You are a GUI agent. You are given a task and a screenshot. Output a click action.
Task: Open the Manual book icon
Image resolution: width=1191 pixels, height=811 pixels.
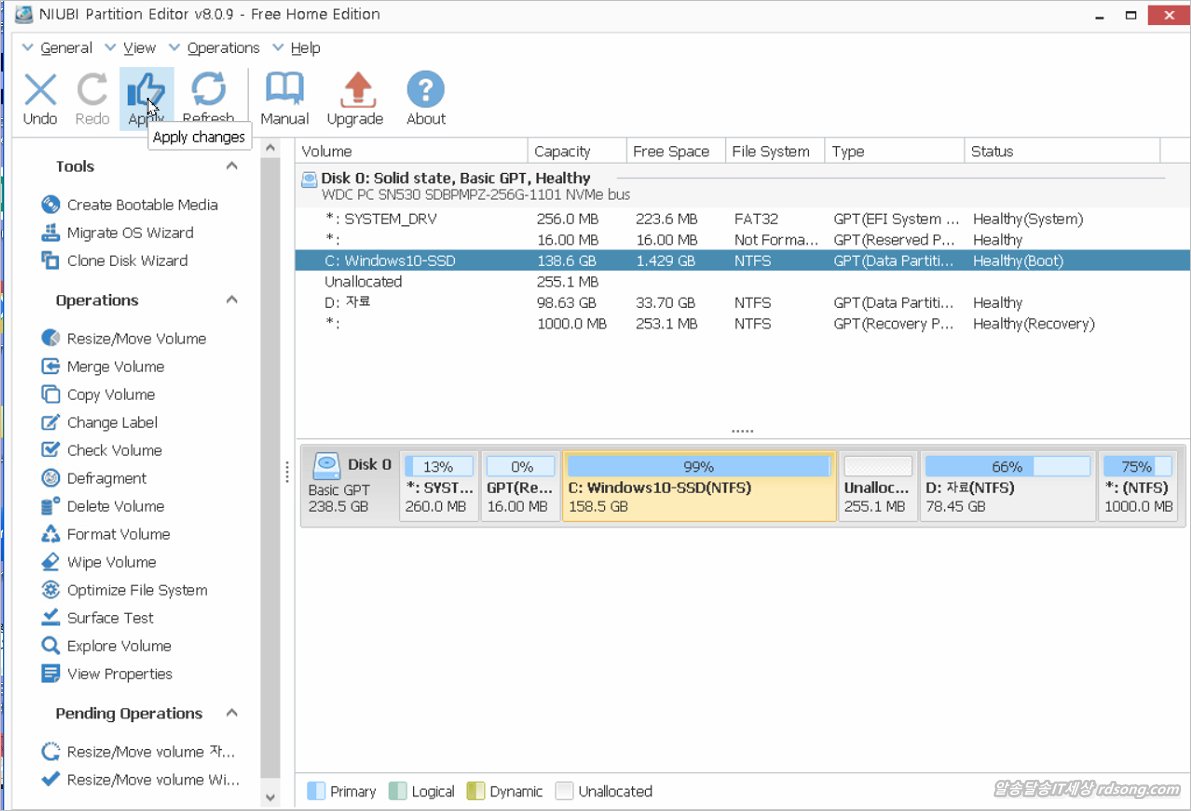[x=284, y=98]
